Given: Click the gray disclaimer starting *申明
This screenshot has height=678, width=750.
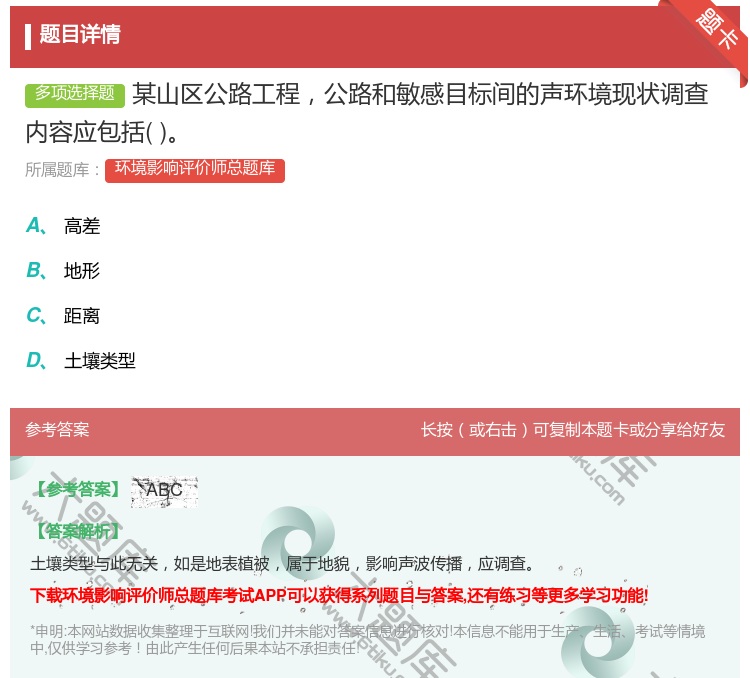Looking at the screenshot, I should coord(367,640).
